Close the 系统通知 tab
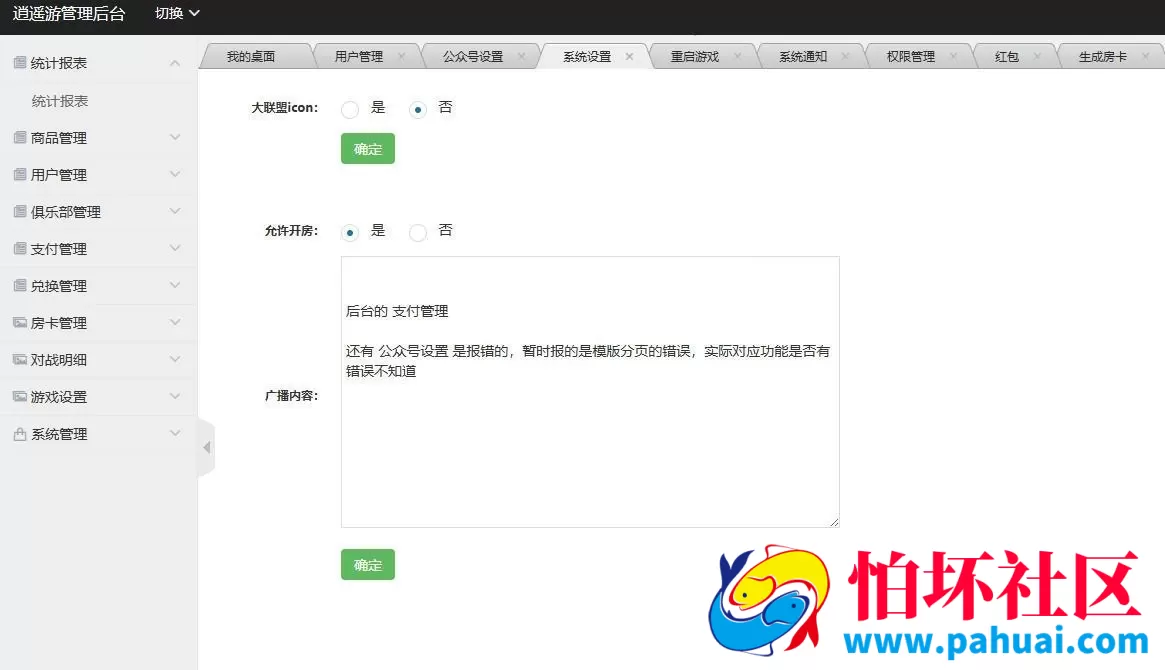 (845, 56)
